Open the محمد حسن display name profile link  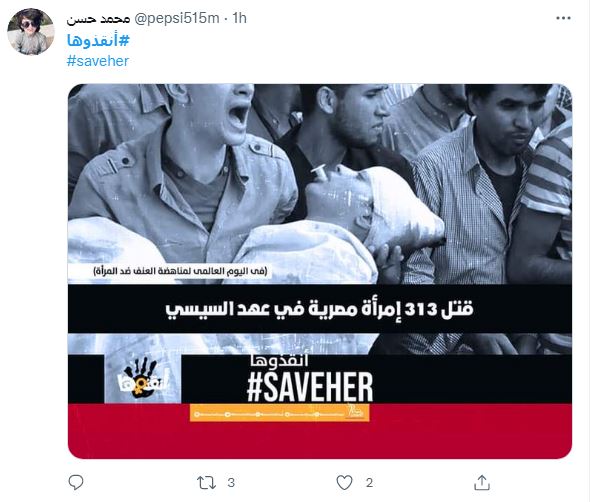pos(98,18)
